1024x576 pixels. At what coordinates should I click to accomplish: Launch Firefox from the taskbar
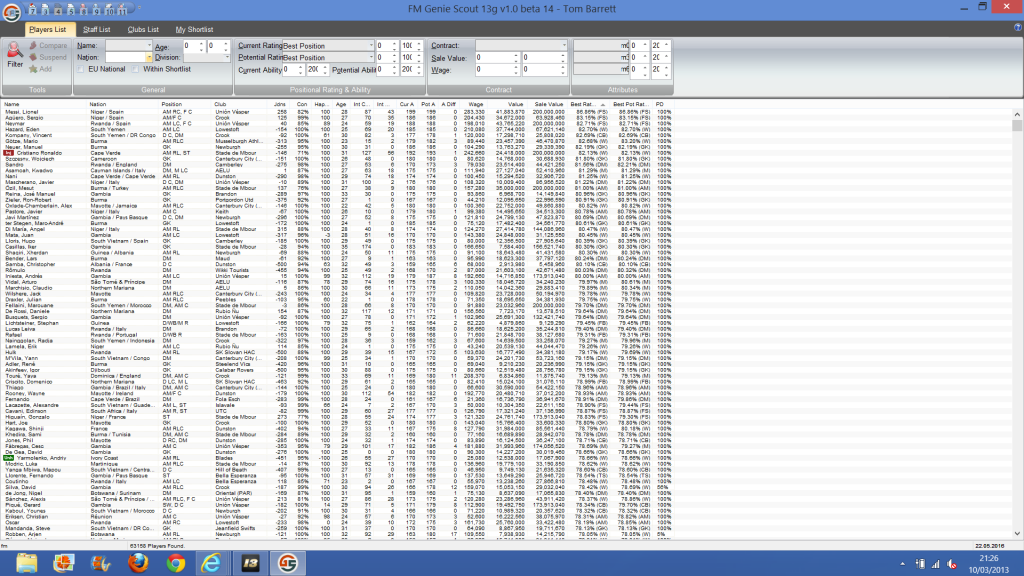tap(138, 563)
